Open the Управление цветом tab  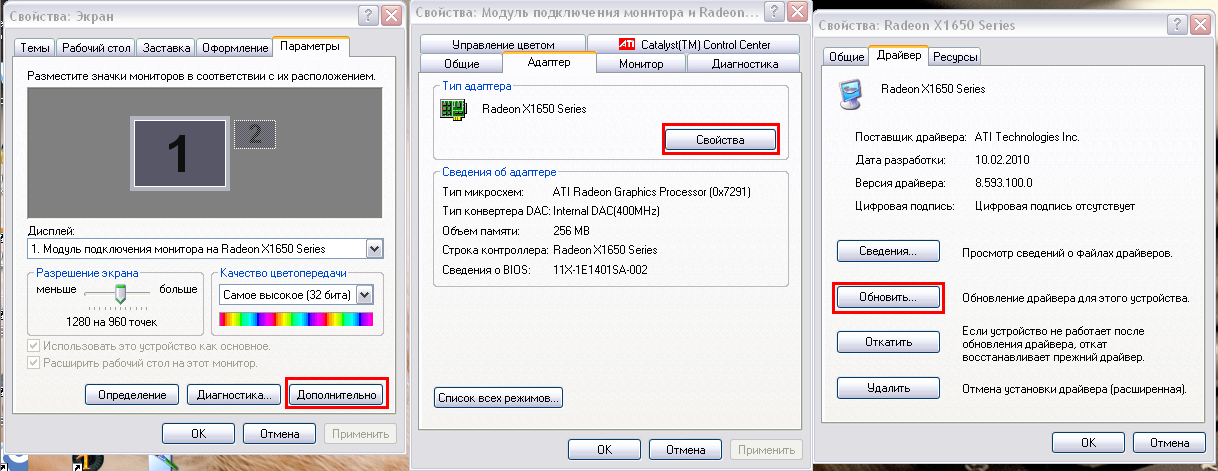pyautogui.click(x=502, y=44)
